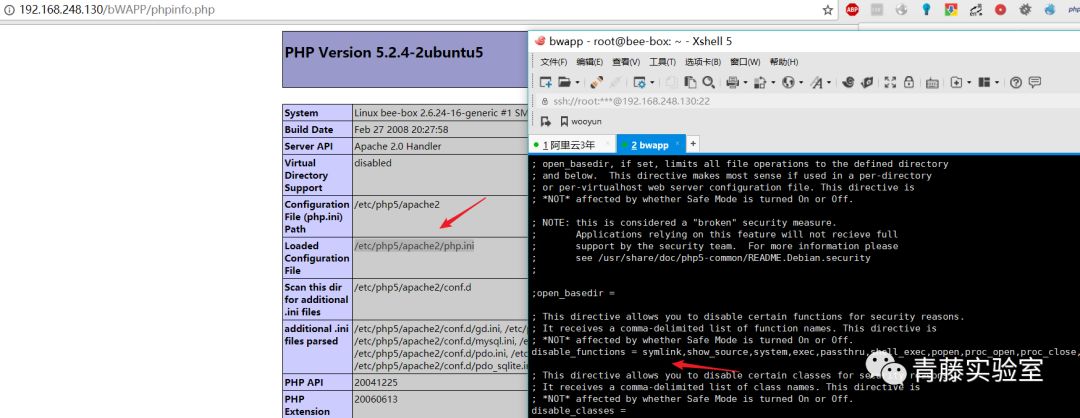Open the 窗口(W) menu in Xshell
This screenshot has width=1080, height=418.
pyautogui.click(x=745, y=62)
